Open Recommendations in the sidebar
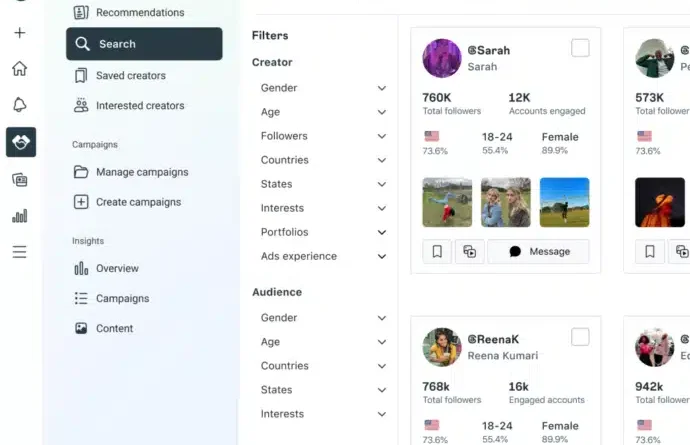Image resolution: width=690 pixels, height=445 pixels. coord(140,12)
